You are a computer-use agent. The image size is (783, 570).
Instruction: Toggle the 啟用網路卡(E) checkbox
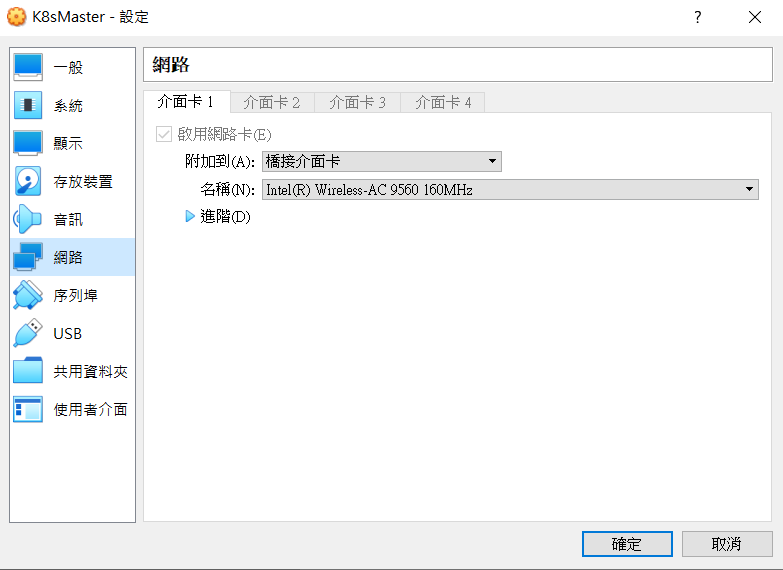coord(164,134)
